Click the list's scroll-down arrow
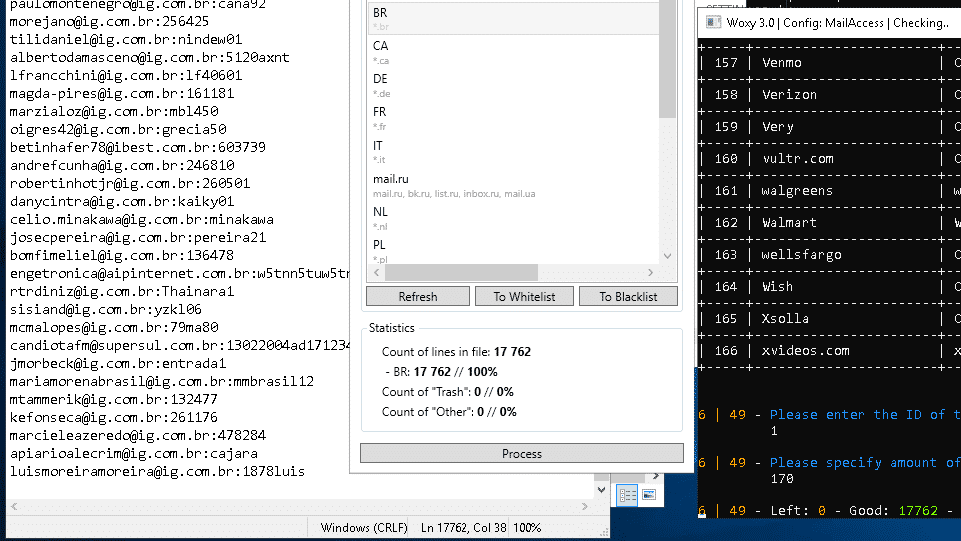This screenshot has height=541, width=961. click(x=668, y=256)
